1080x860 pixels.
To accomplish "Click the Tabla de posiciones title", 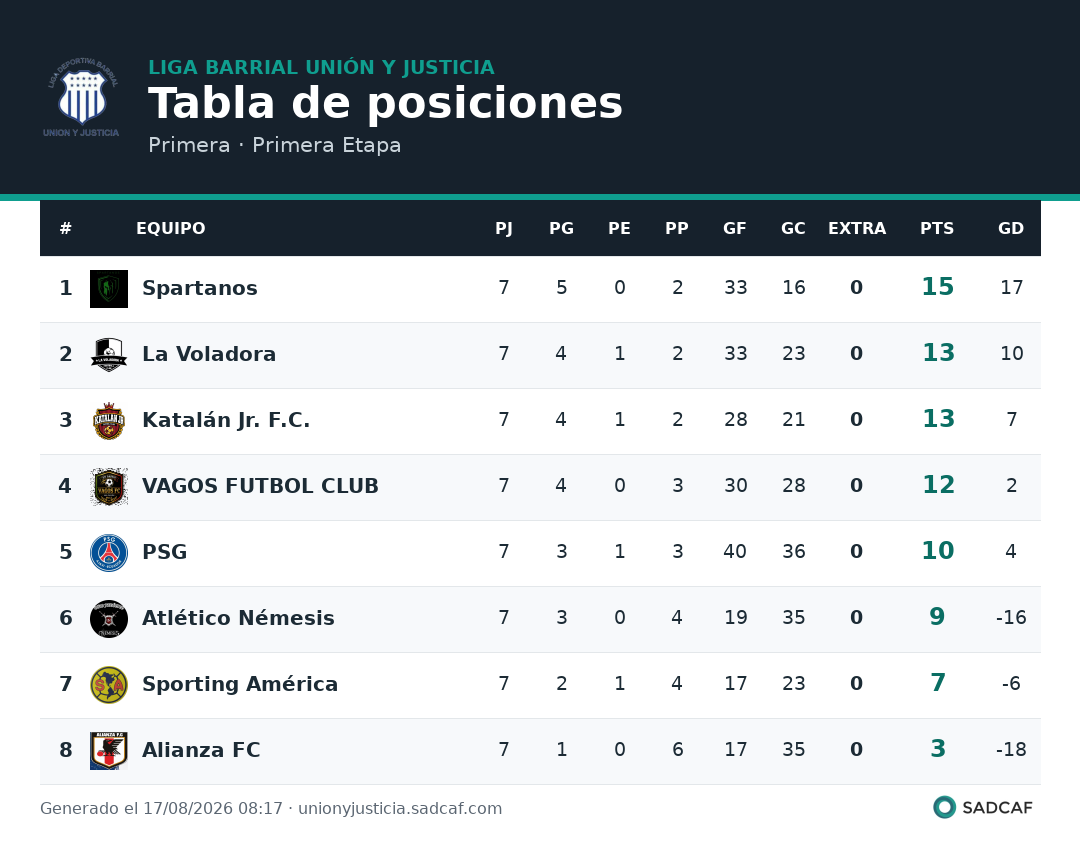I will [385, 103].
